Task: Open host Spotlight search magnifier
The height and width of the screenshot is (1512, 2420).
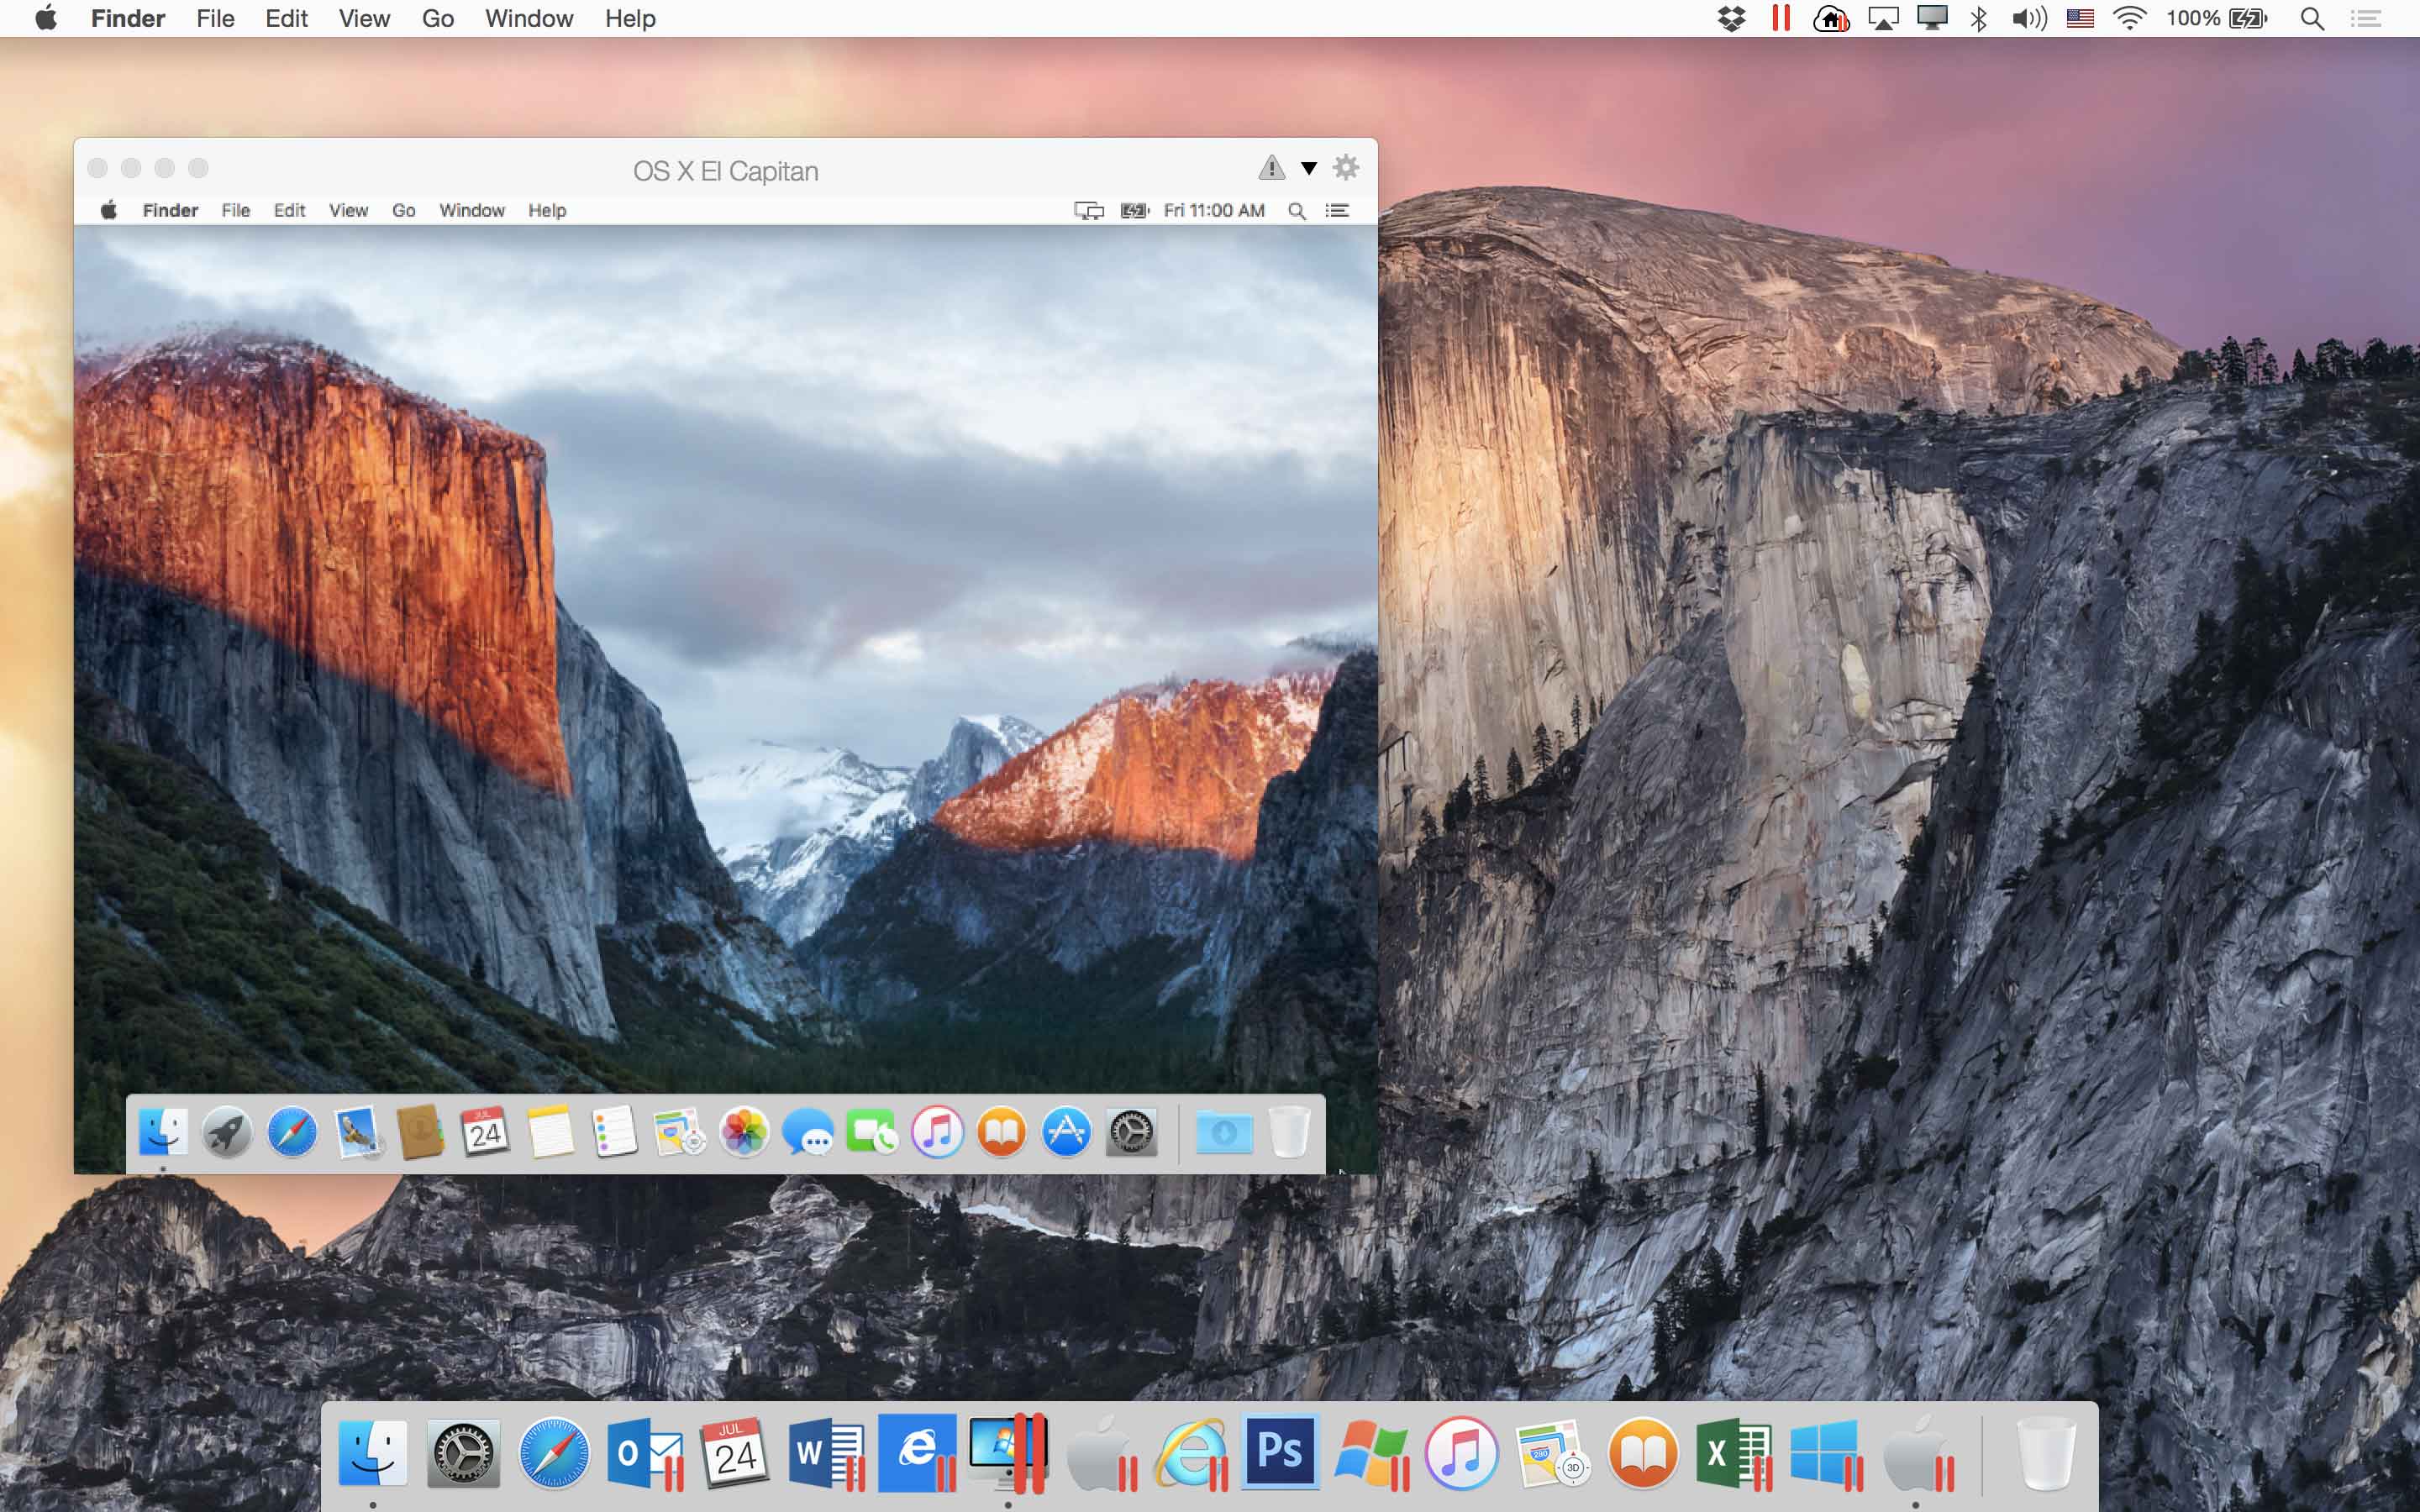Action: [2311, 18]
